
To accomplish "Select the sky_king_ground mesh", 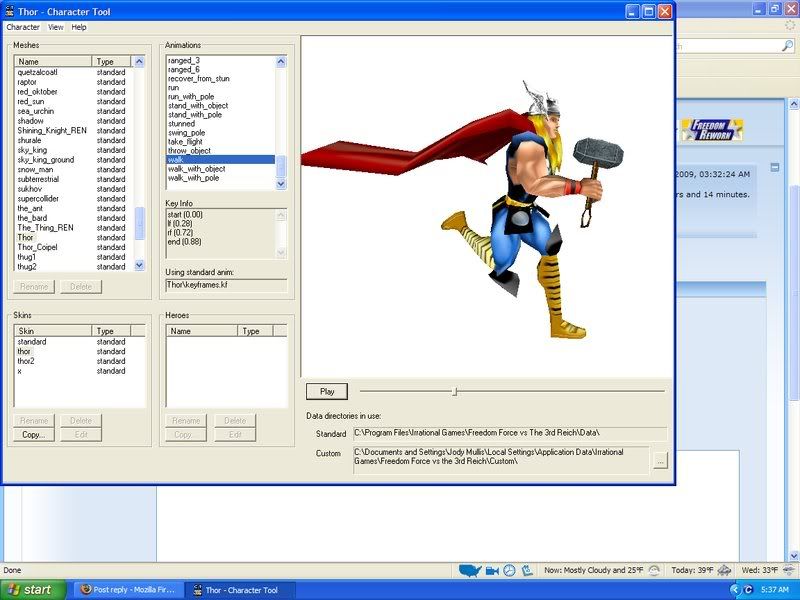I will click(x=45, y=160).
